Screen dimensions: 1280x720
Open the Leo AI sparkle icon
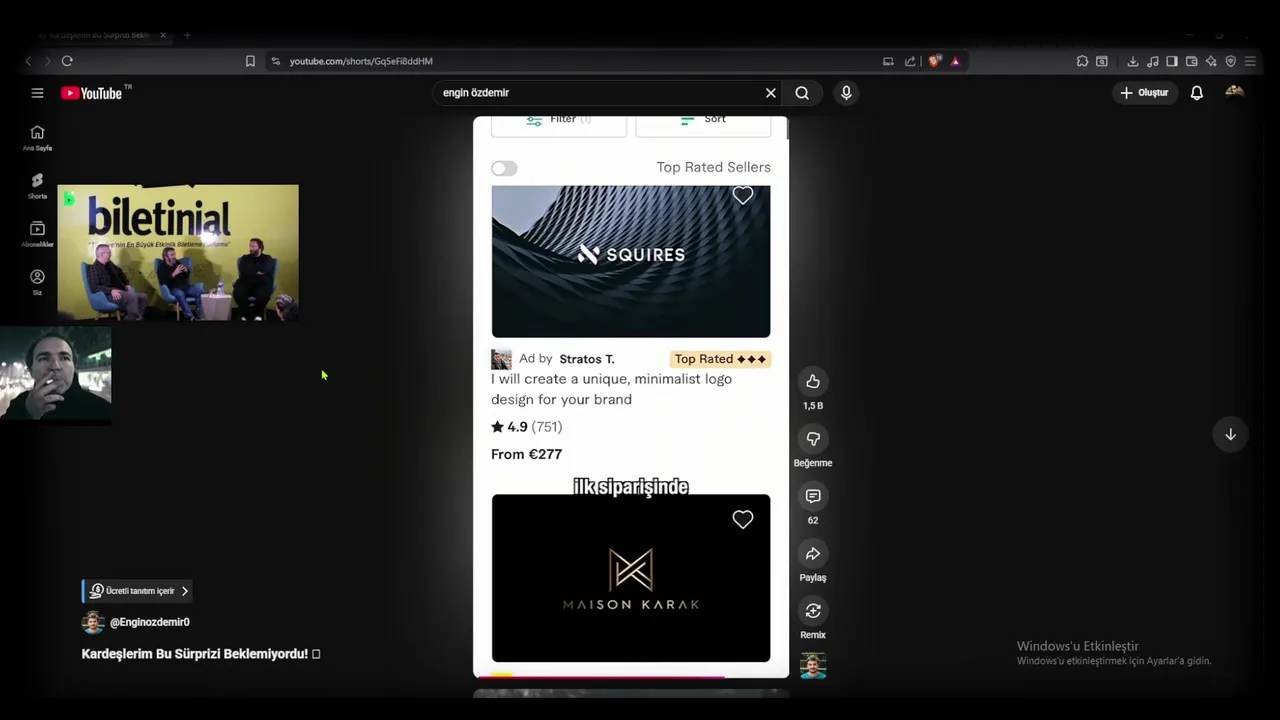tap(1211, 61)
